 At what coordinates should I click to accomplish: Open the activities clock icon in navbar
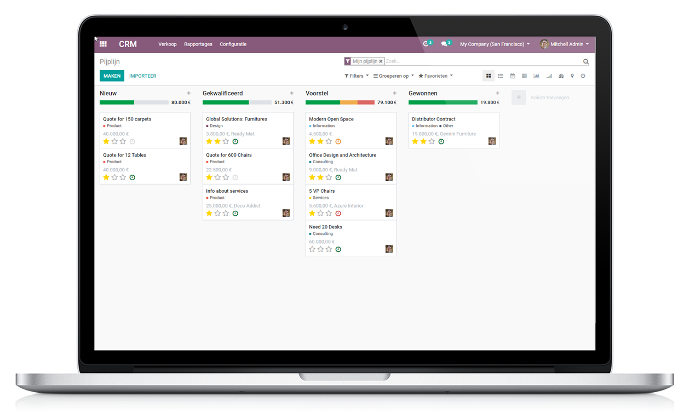tap(426, 44)
